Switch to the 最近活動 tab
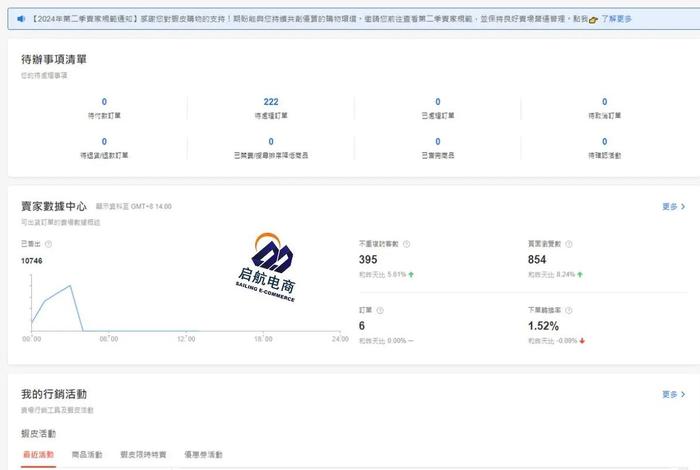This screenshot has width=700, height=470. click(x=38, y=454)
